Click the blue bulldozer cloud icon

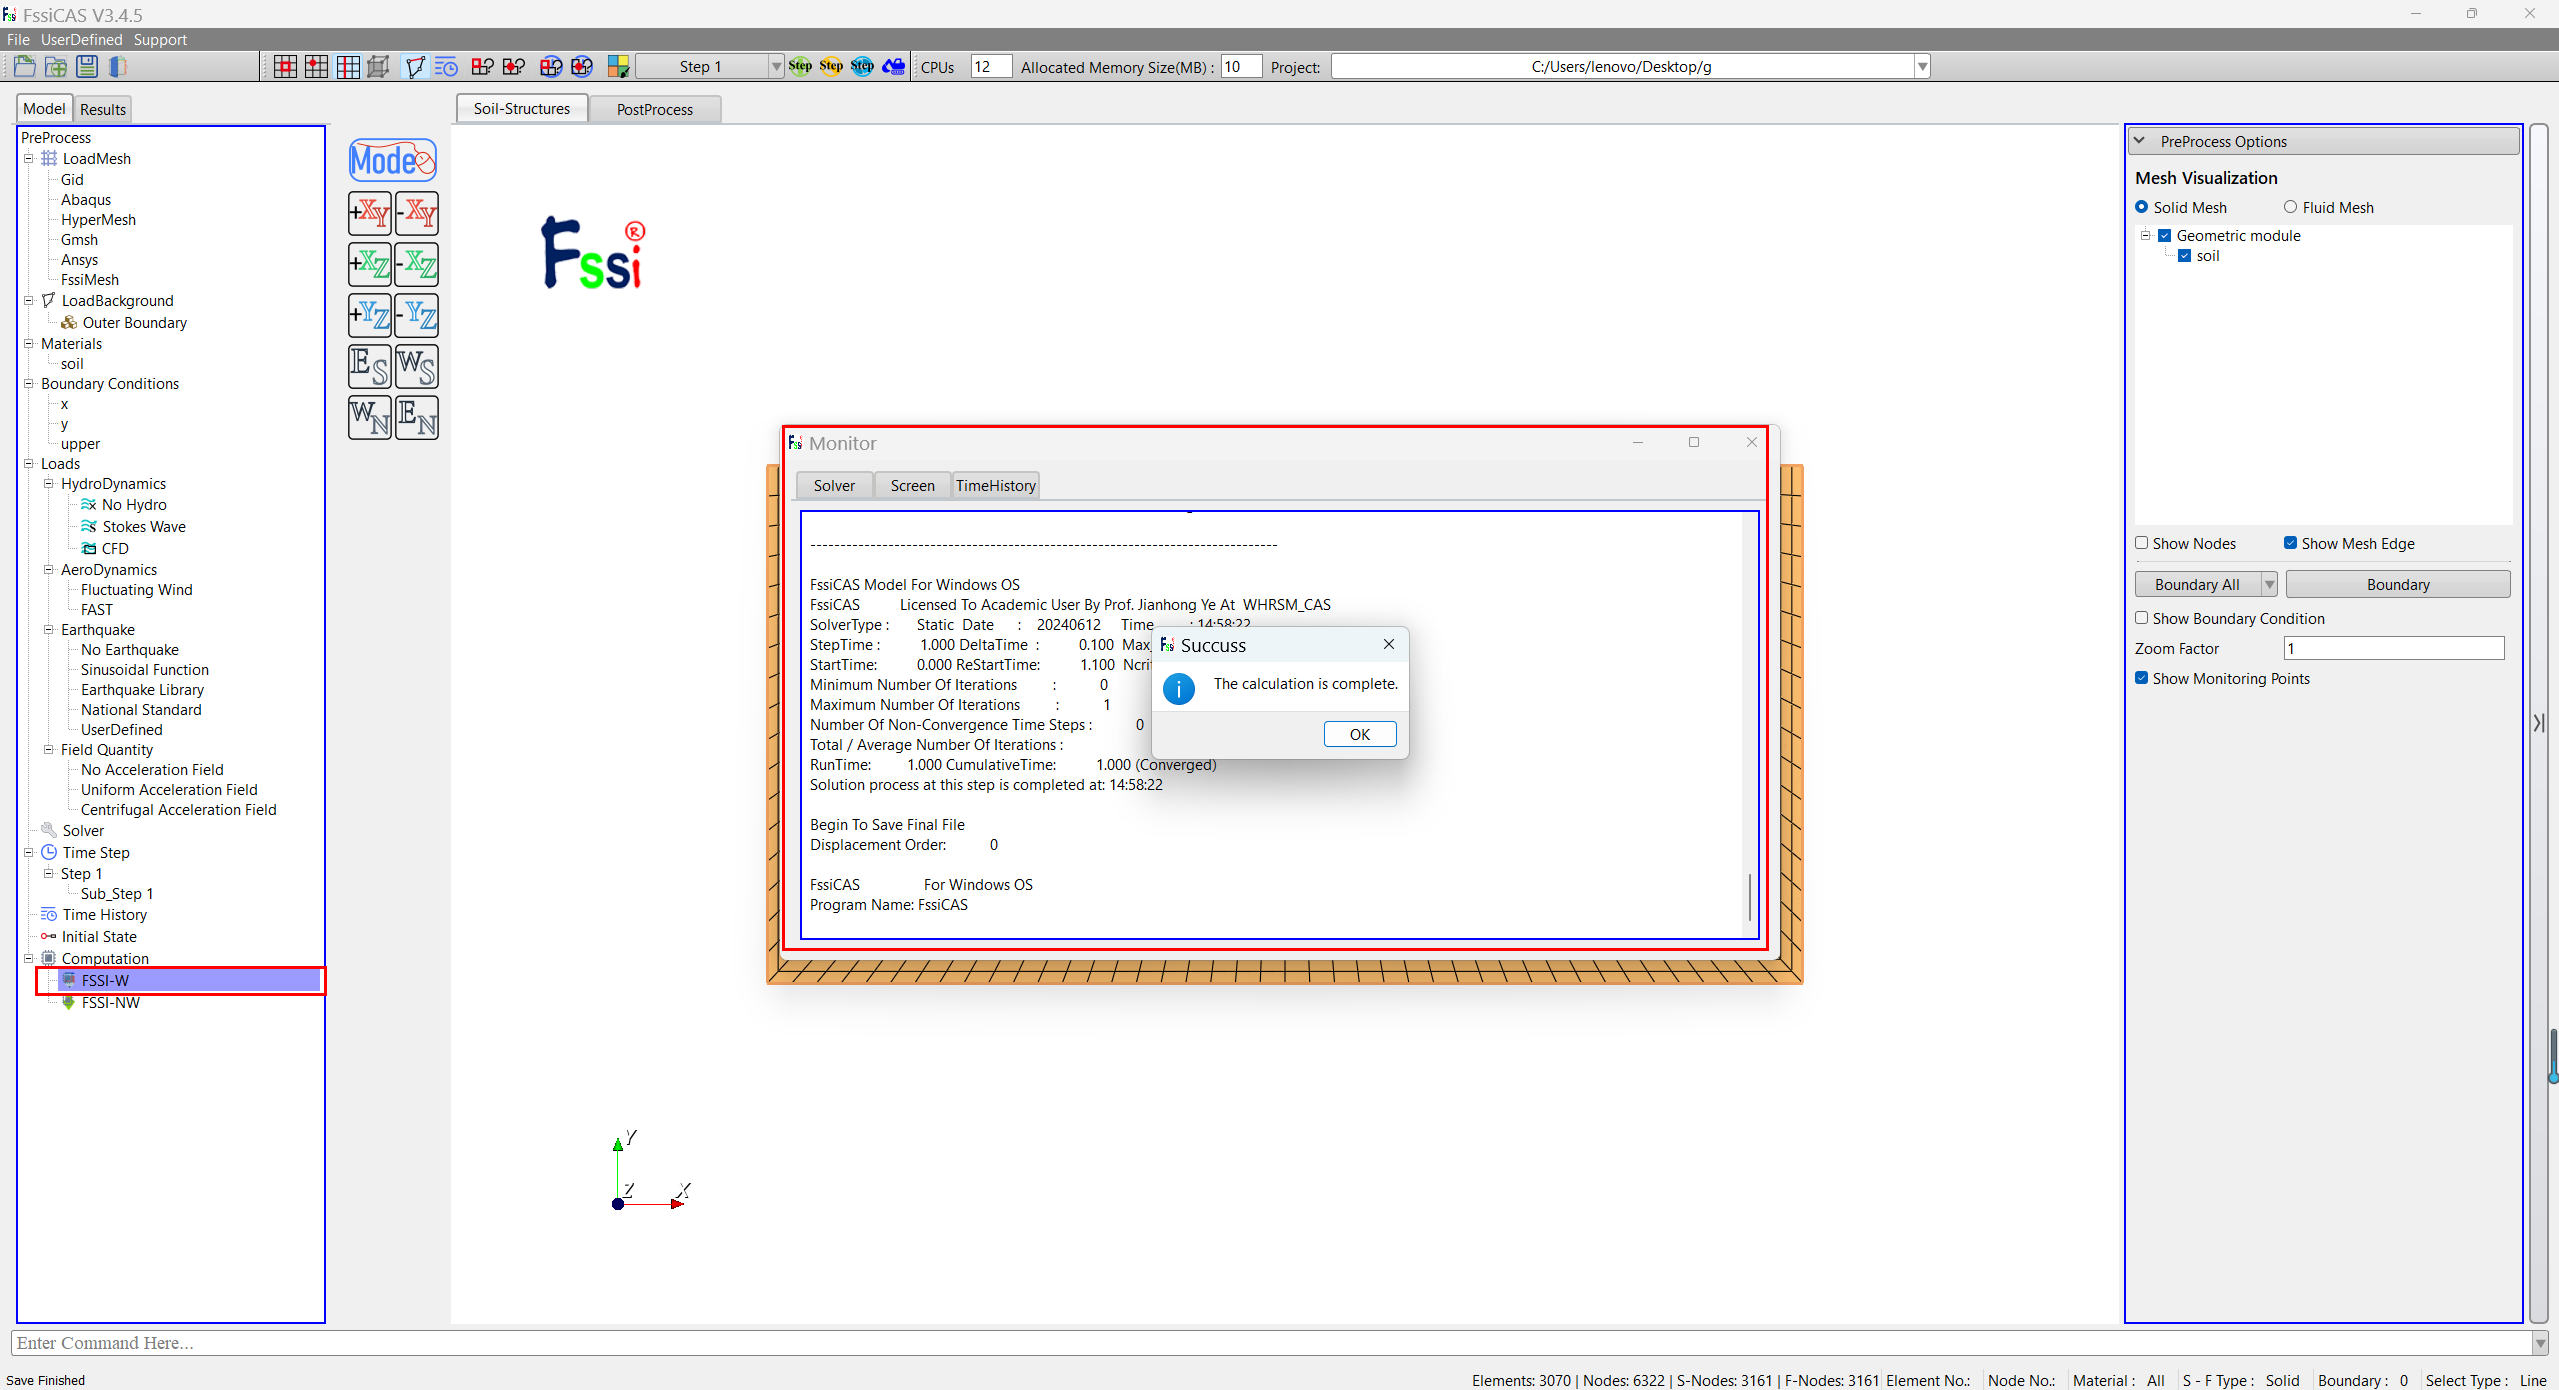[894, 66]
